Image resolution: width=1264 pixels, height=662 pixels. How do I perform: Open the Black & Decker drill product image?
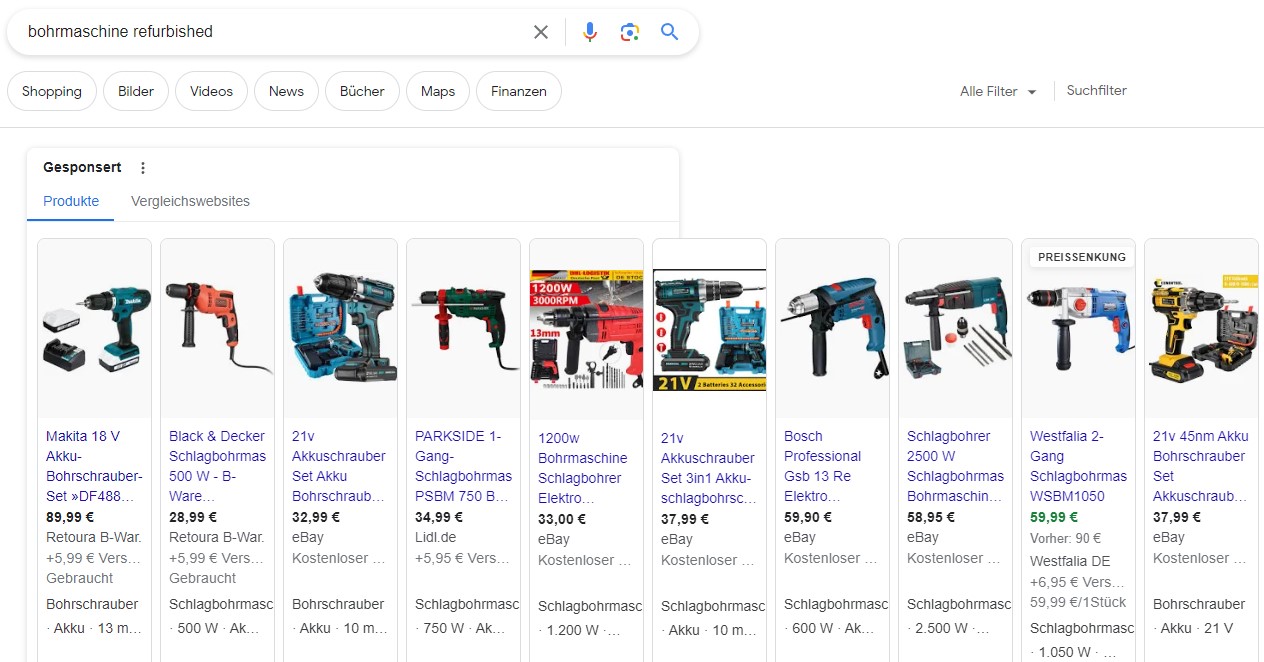point(217,328)
